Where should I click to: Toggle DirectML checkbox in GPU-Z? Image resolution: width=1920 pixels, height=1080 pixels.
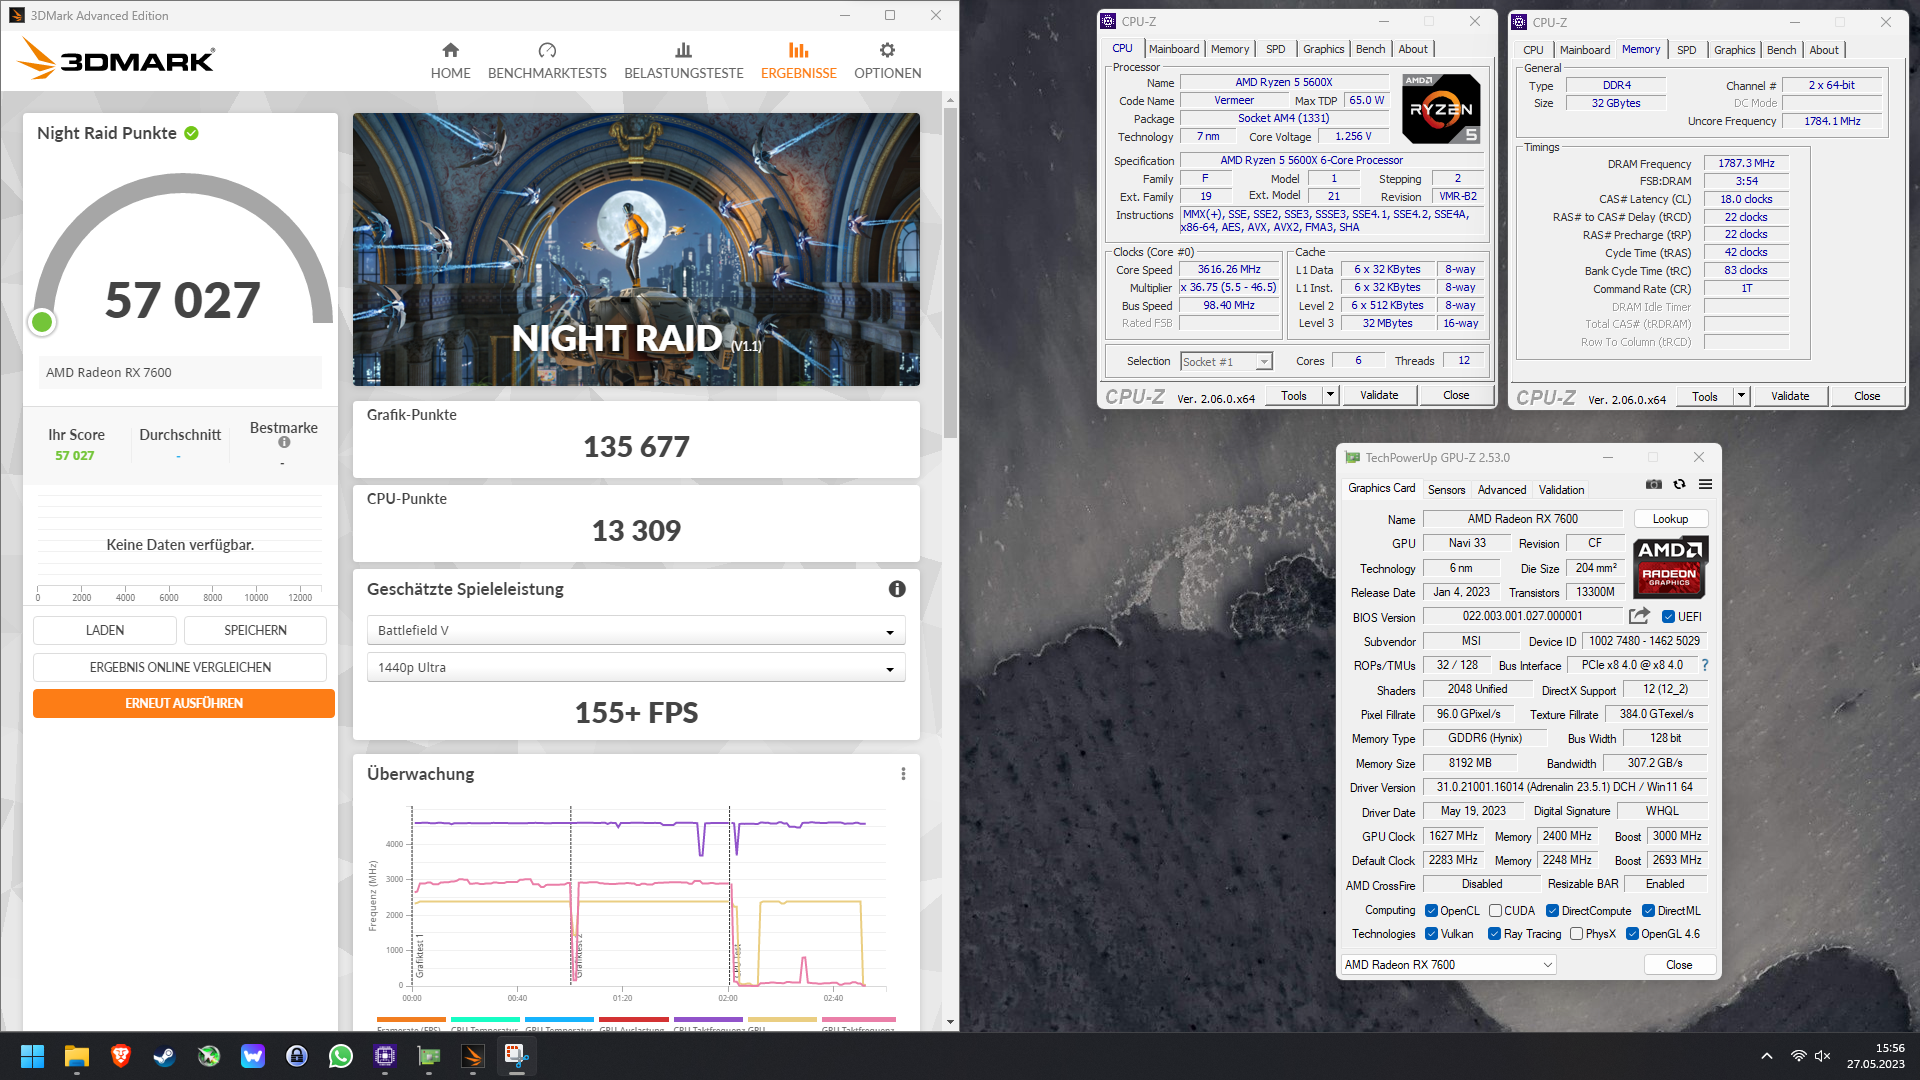point(1648,911)
